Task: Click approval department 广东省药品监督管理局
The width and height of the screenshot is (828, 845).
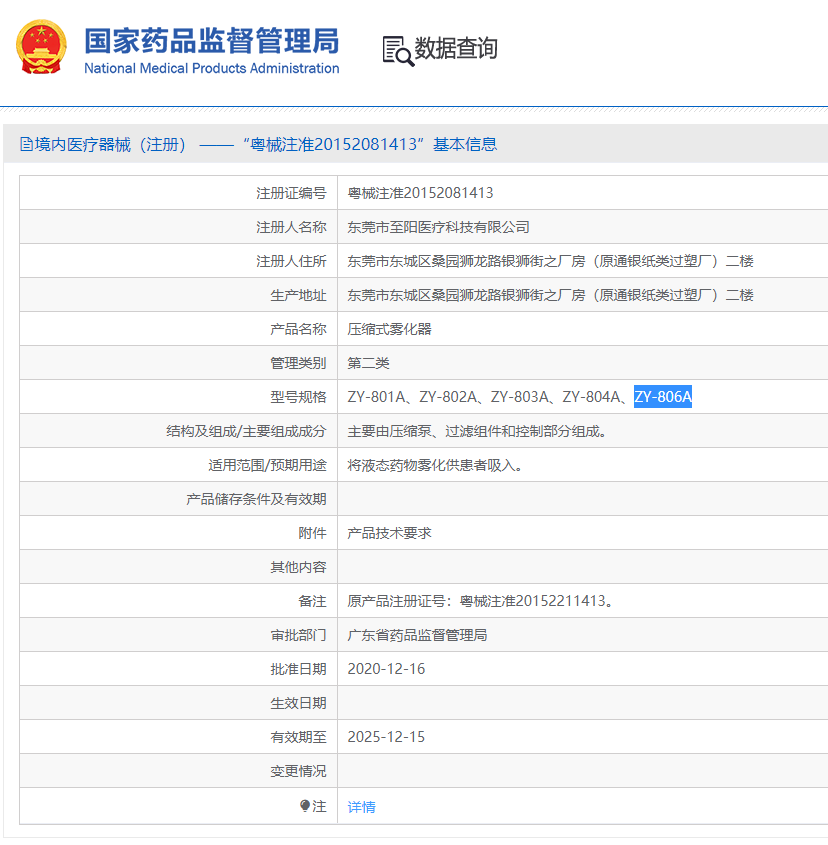Action: point(417,635)
